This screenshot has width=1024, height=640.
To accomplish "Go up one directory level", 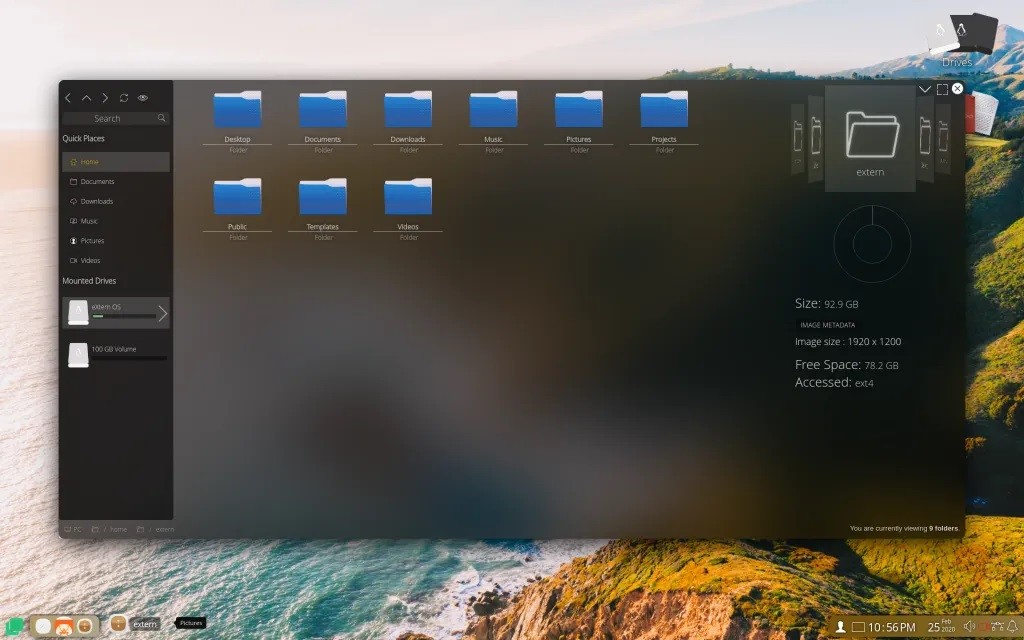I will tap(86, 98).
